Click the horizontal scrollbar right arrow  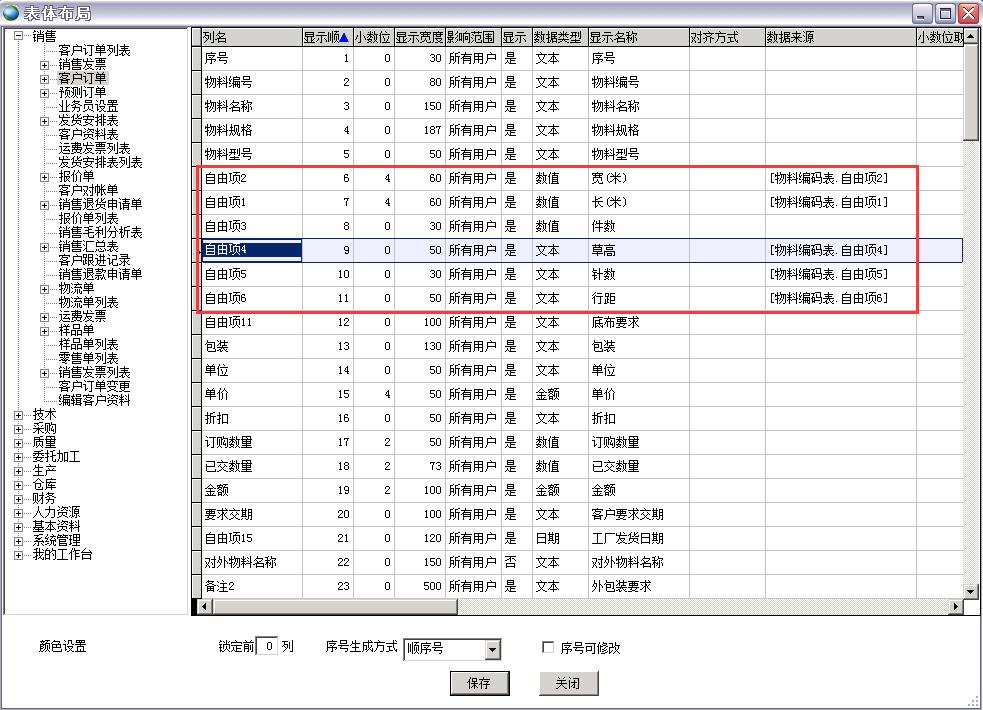956,607
